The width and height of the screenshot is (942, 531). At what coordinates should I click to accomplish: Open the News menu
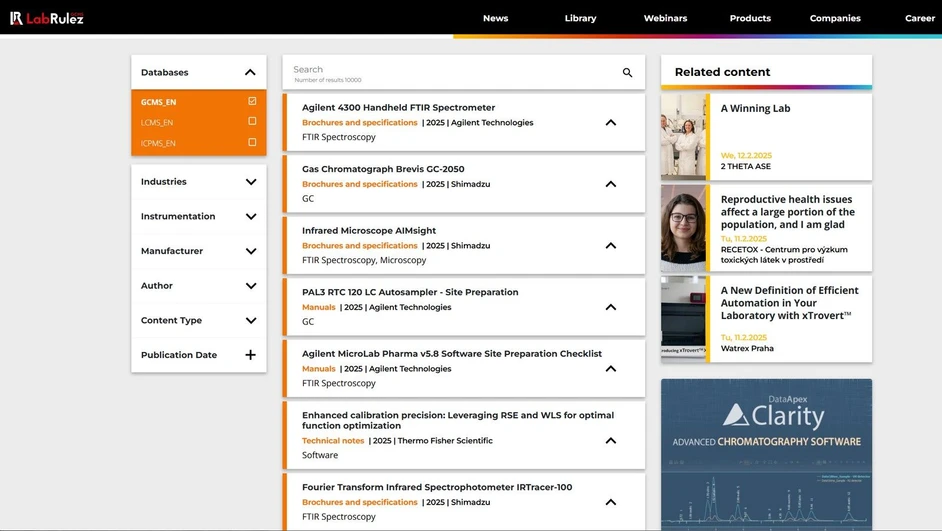[x=496, y=18]
